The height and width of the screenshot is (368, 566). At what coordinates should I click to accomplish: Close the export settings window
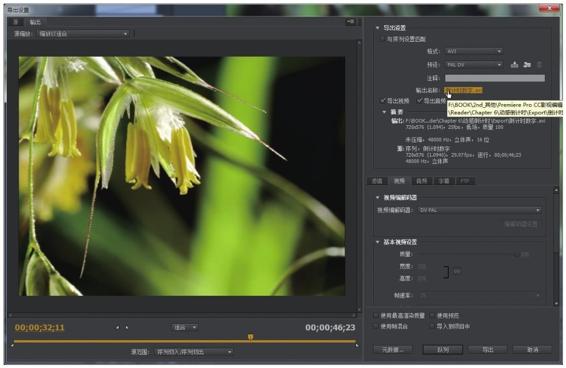pos(549,9)
